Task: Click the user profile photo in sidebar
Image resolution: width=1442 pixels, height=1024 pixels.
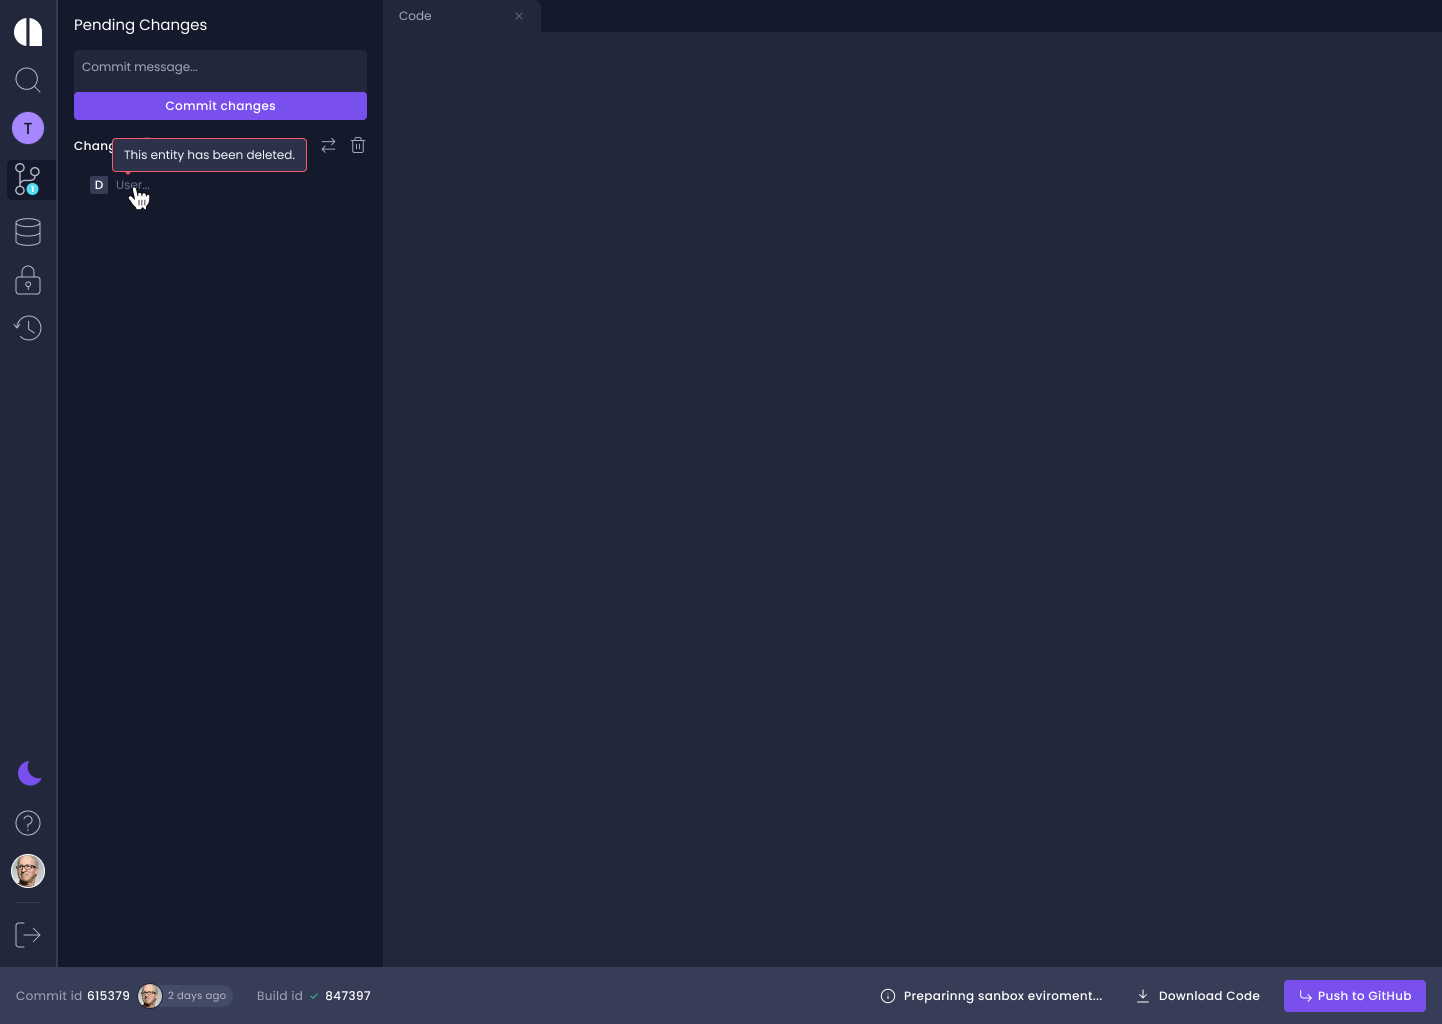Action: [x=28, y=871]
